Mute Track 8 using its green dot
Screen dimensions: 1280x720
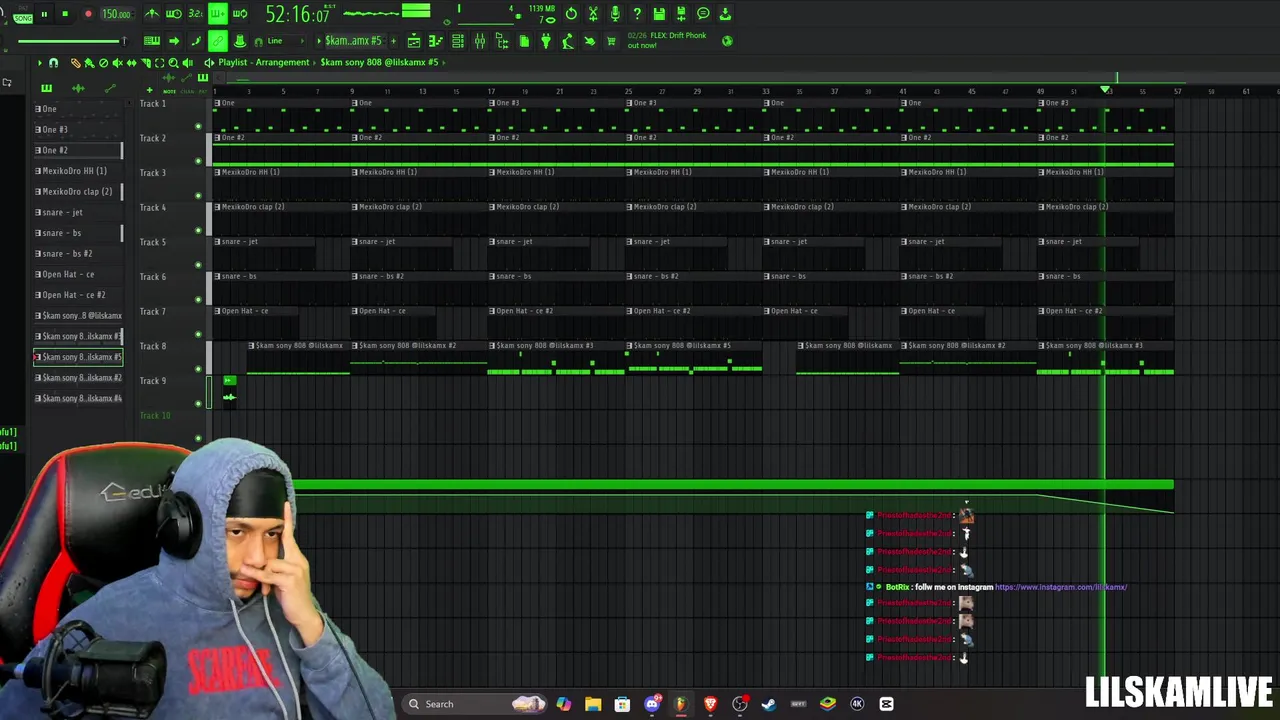click(x=198, y=369)
